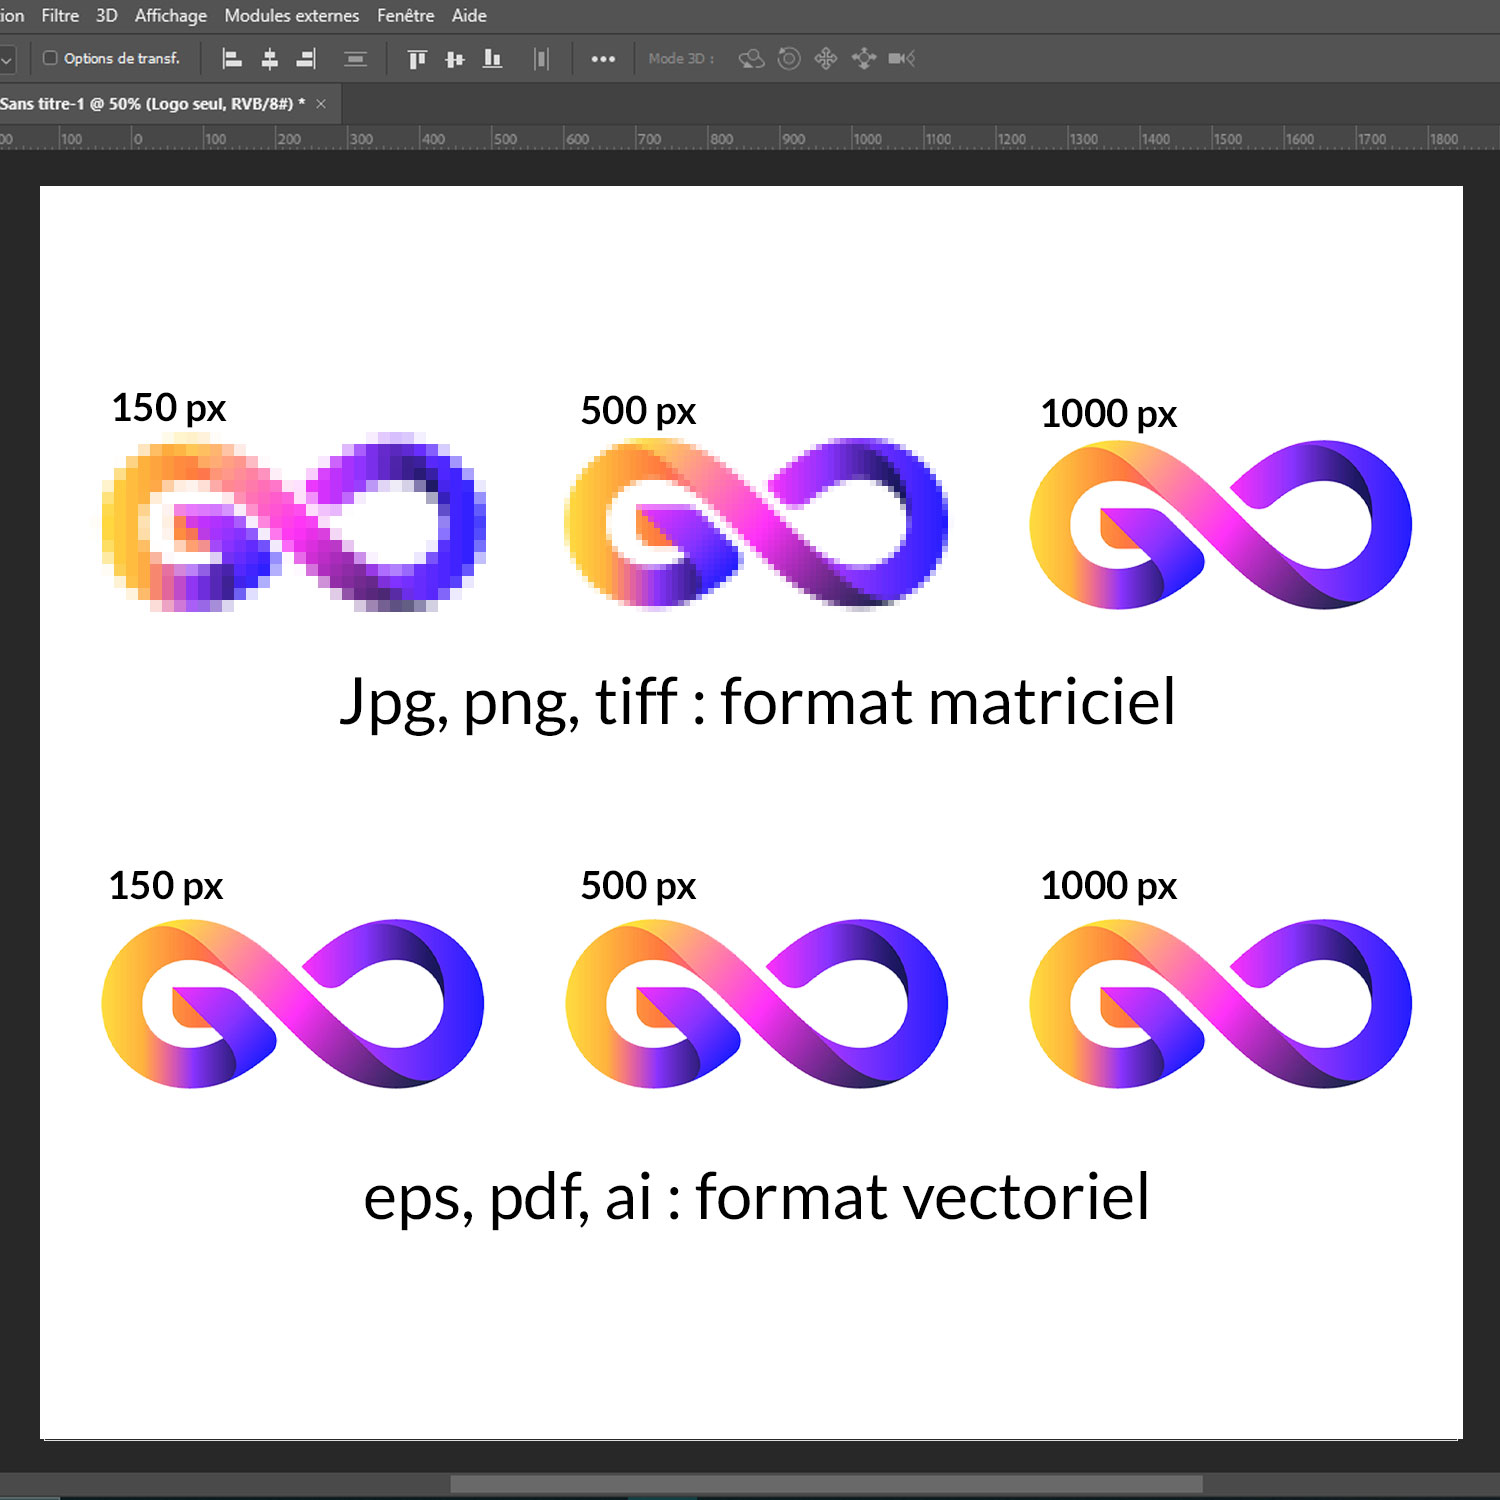Select the Sans titre-1 document tab

[150, 104]
